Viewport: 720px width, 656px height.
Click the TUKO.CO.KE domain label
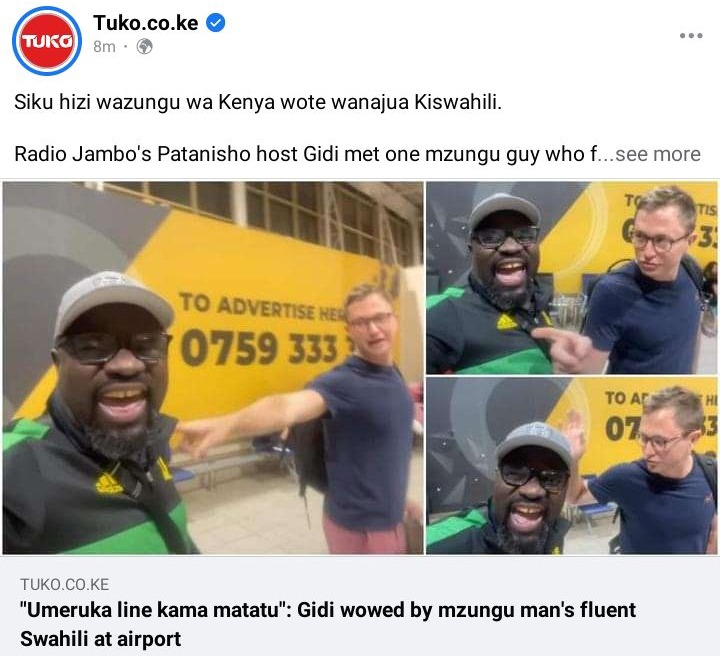[65, 584]
